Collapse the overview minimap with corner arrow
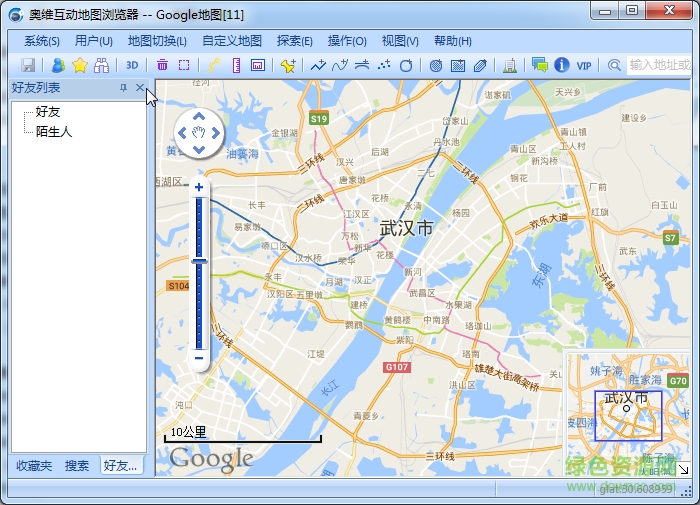The height and width of the screenshot is (505, 700). (683, 469)
